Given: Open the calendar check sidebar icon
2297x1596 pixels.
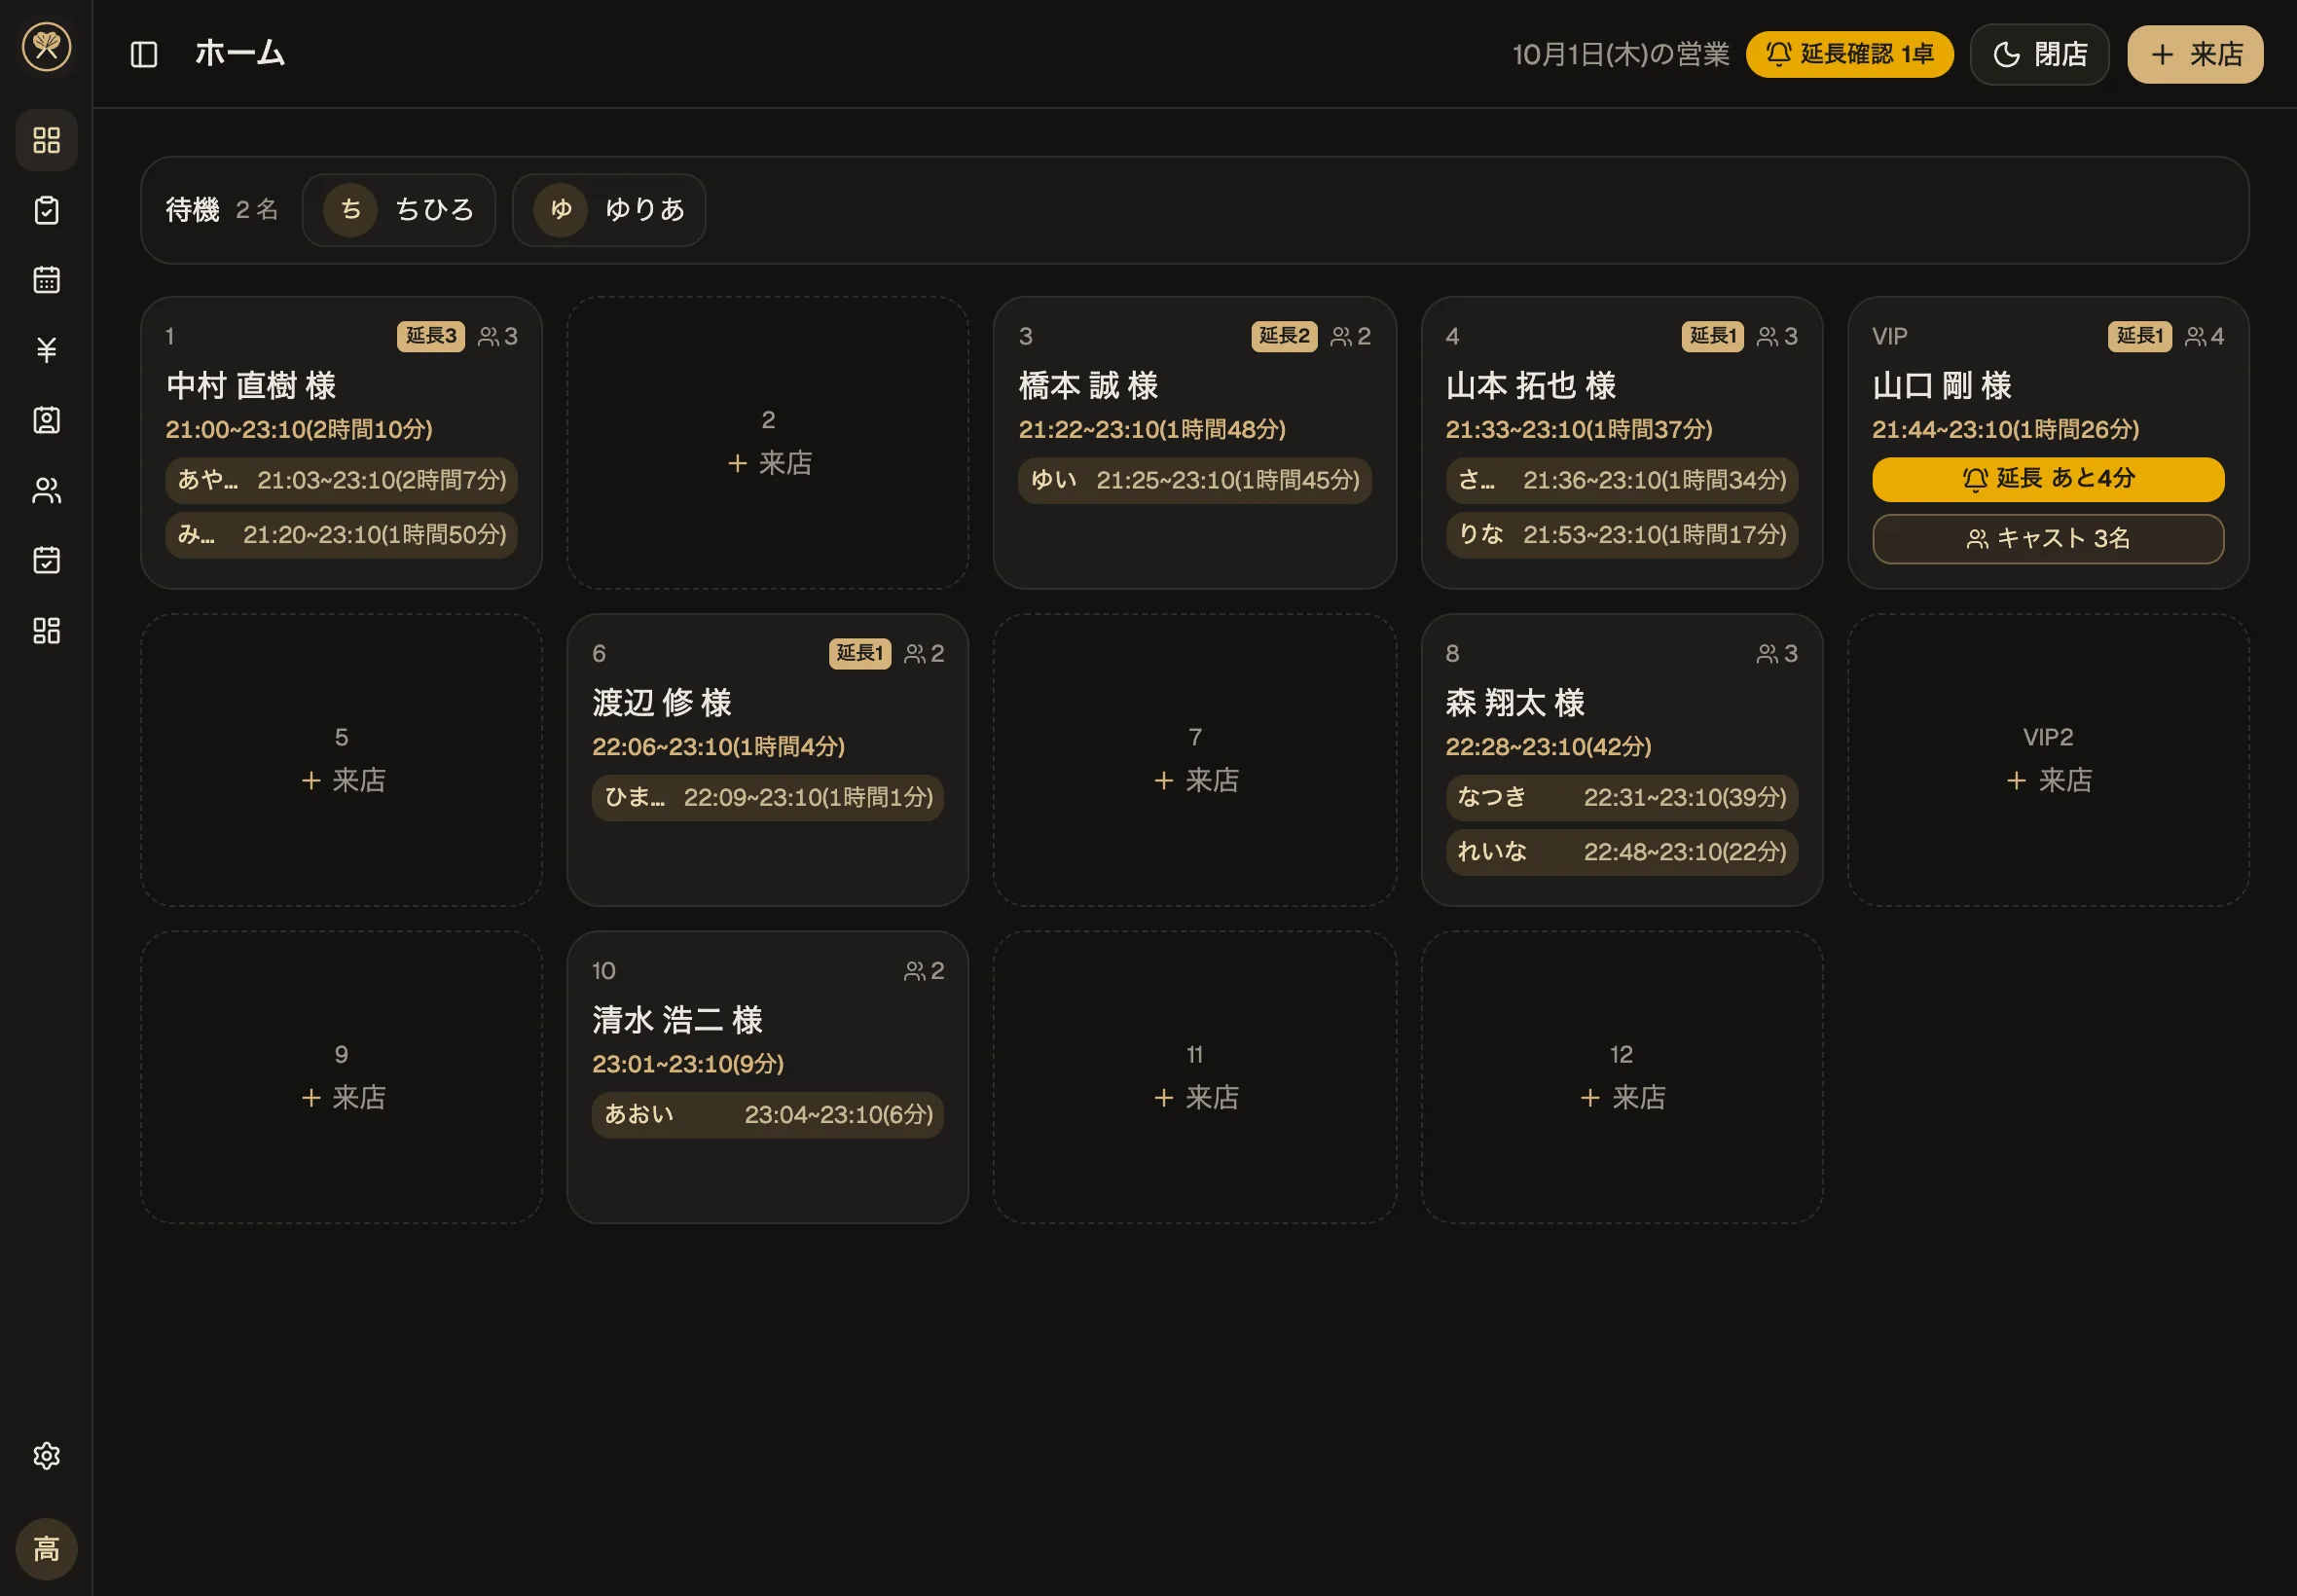Looking at the screenshot, I should click(46, 559).
